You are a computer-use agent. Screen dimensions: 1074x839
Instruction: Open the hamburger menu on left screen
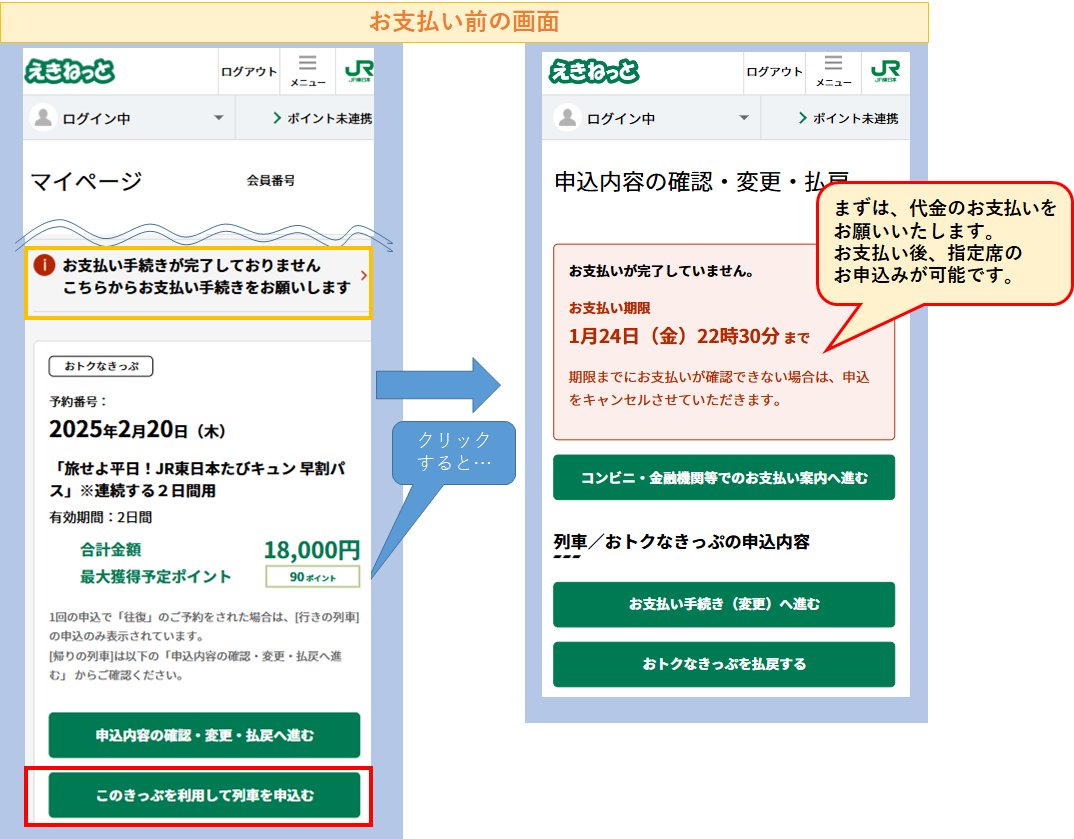[308, 70]
